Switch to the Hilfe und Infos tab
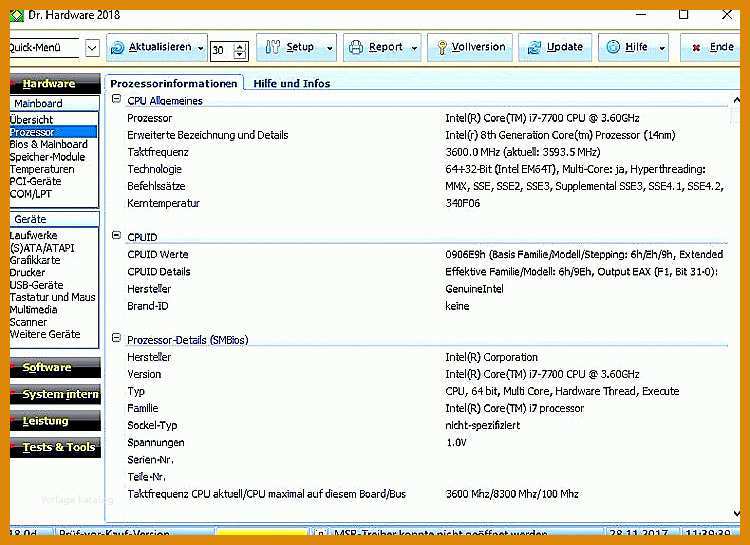The height and width of the screenshot is (545, 750). [292, 83]
